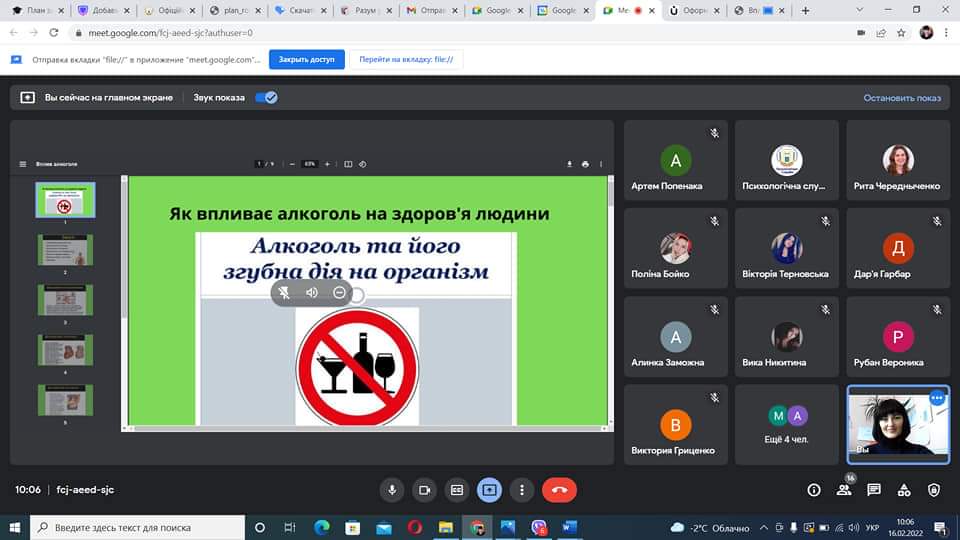This screenshot has height=540, width=960.
Task: Open PDF viewer sidebar menu icon
Action: pyautogui.click(x=23, y=164)
